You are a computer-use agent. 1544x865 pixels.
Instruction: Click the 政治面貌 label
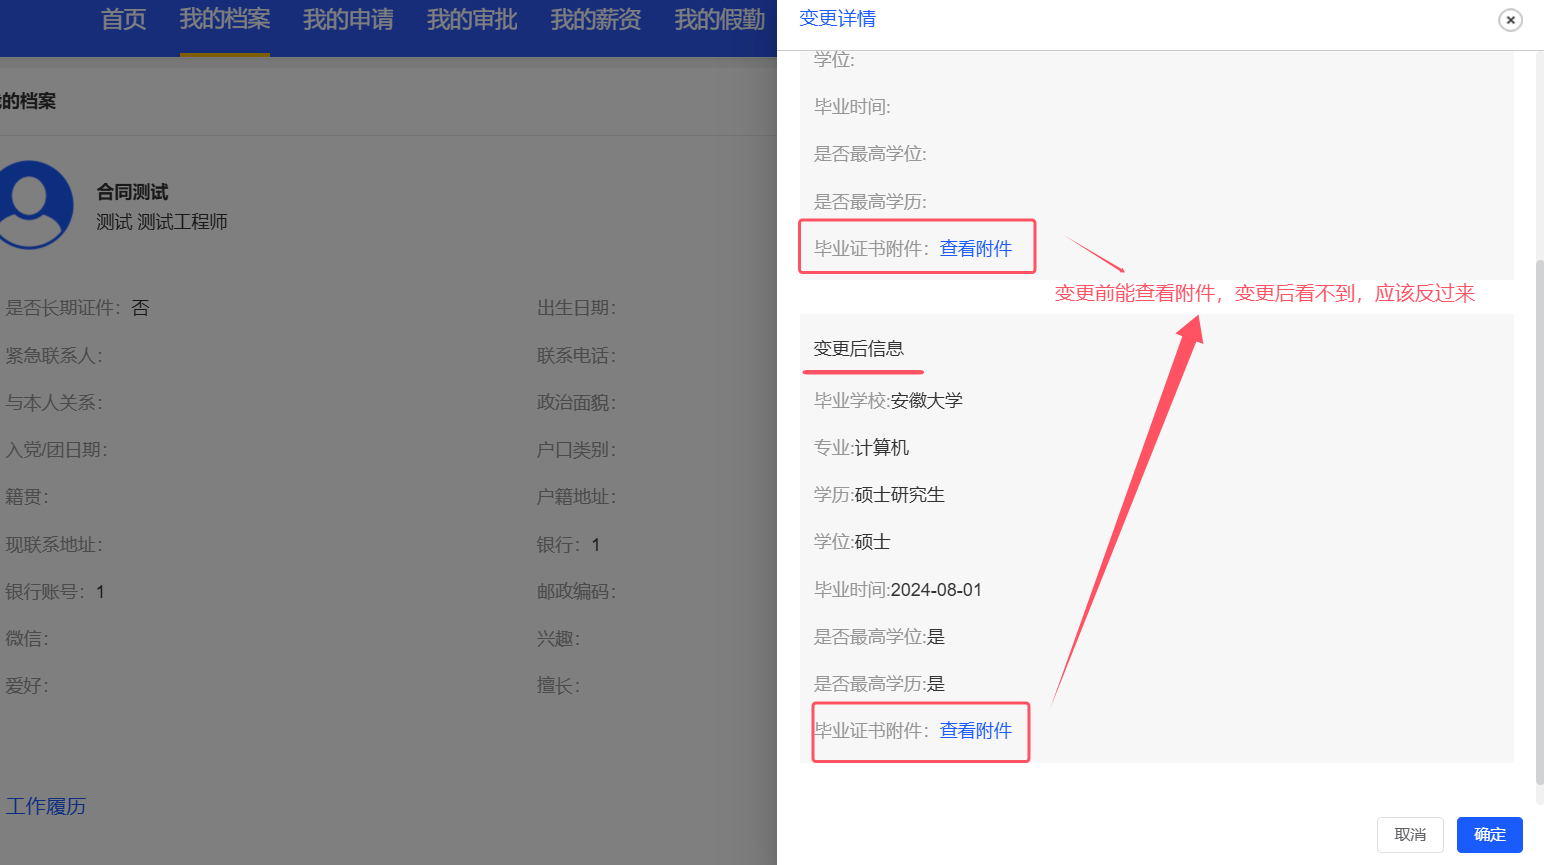point(576,403)
